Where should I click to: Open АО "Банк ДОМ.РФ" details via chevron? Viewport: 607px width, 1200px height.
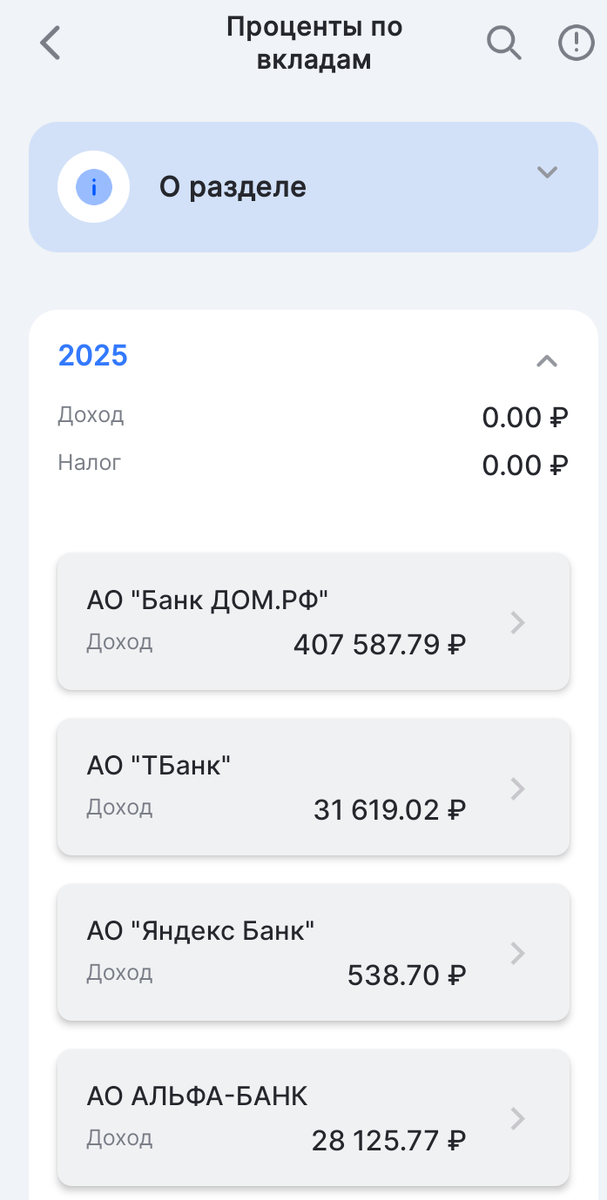point(516,622)
